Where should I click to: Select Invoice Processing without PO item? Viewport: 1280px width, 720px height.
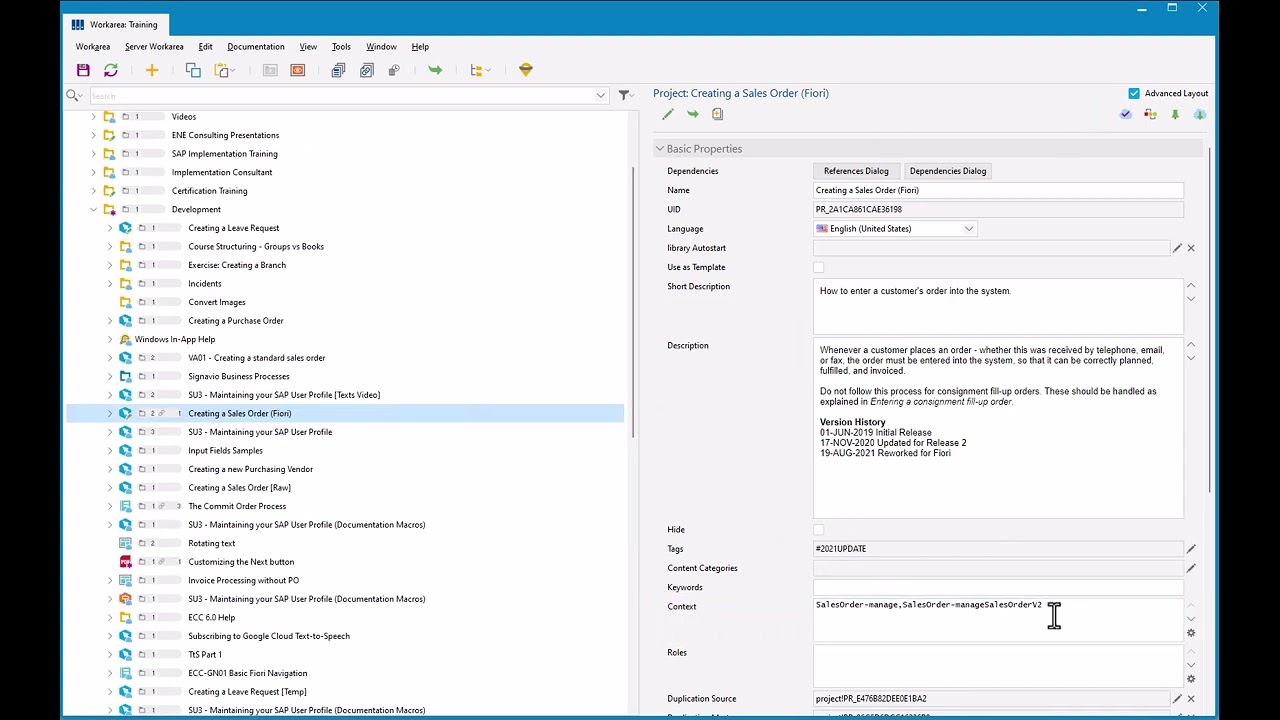pos(244,580)
